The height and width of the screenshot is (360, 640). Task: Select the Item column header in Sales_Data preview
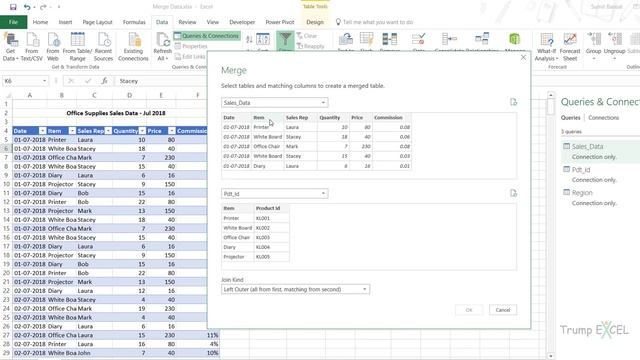[x=267, y=118]
